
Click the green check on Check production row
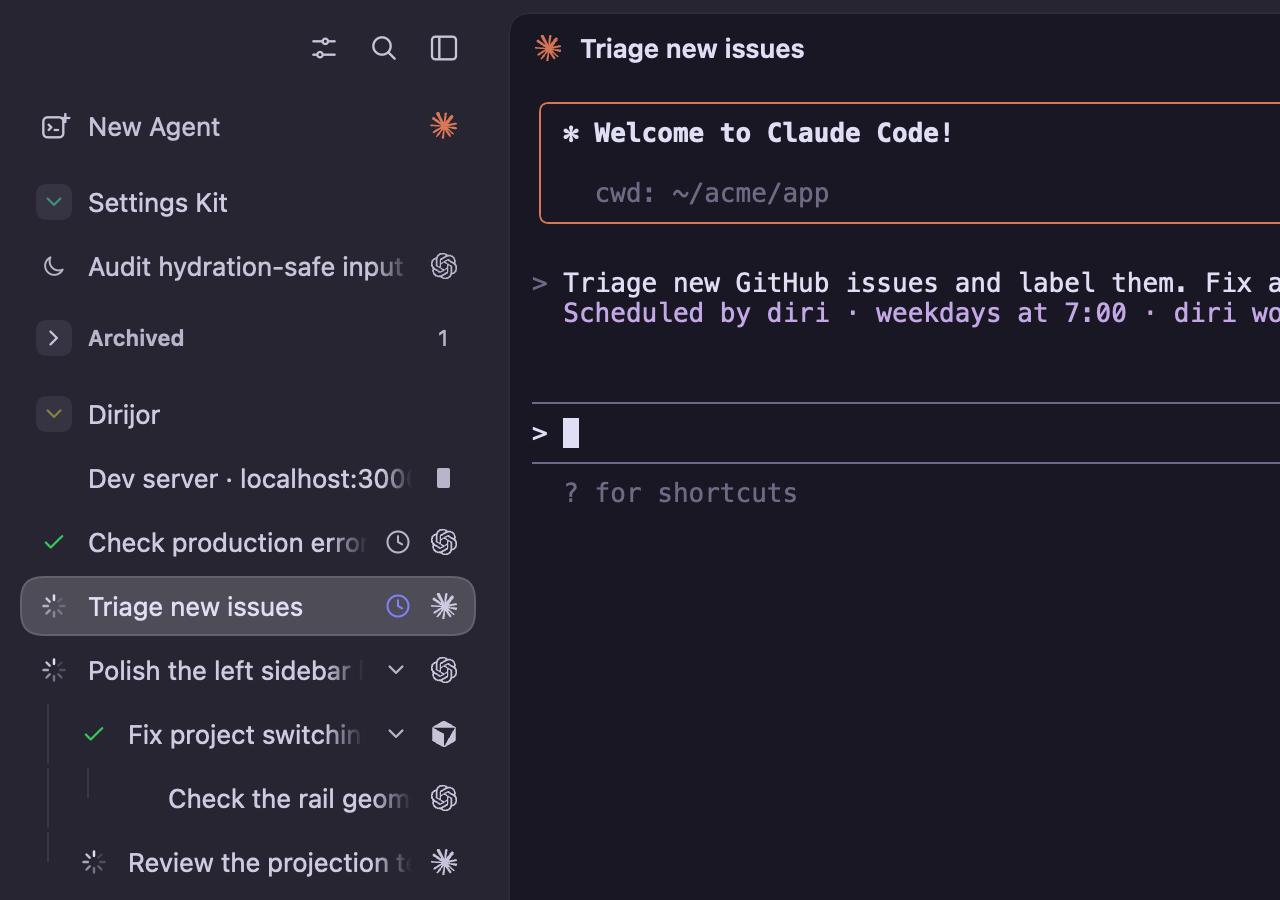point(54,542)
